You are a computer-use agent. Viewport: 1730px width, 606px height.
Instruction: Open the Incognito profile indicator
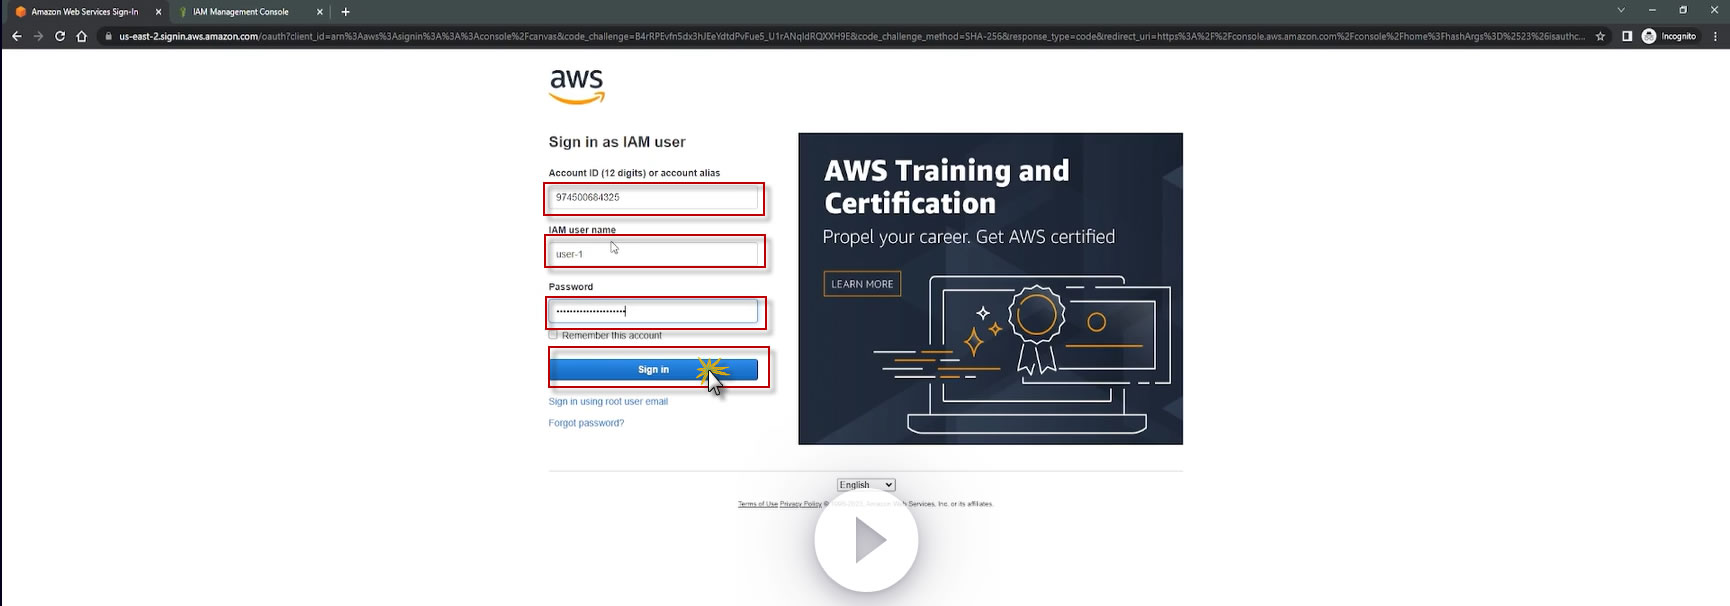(1669, 36)
